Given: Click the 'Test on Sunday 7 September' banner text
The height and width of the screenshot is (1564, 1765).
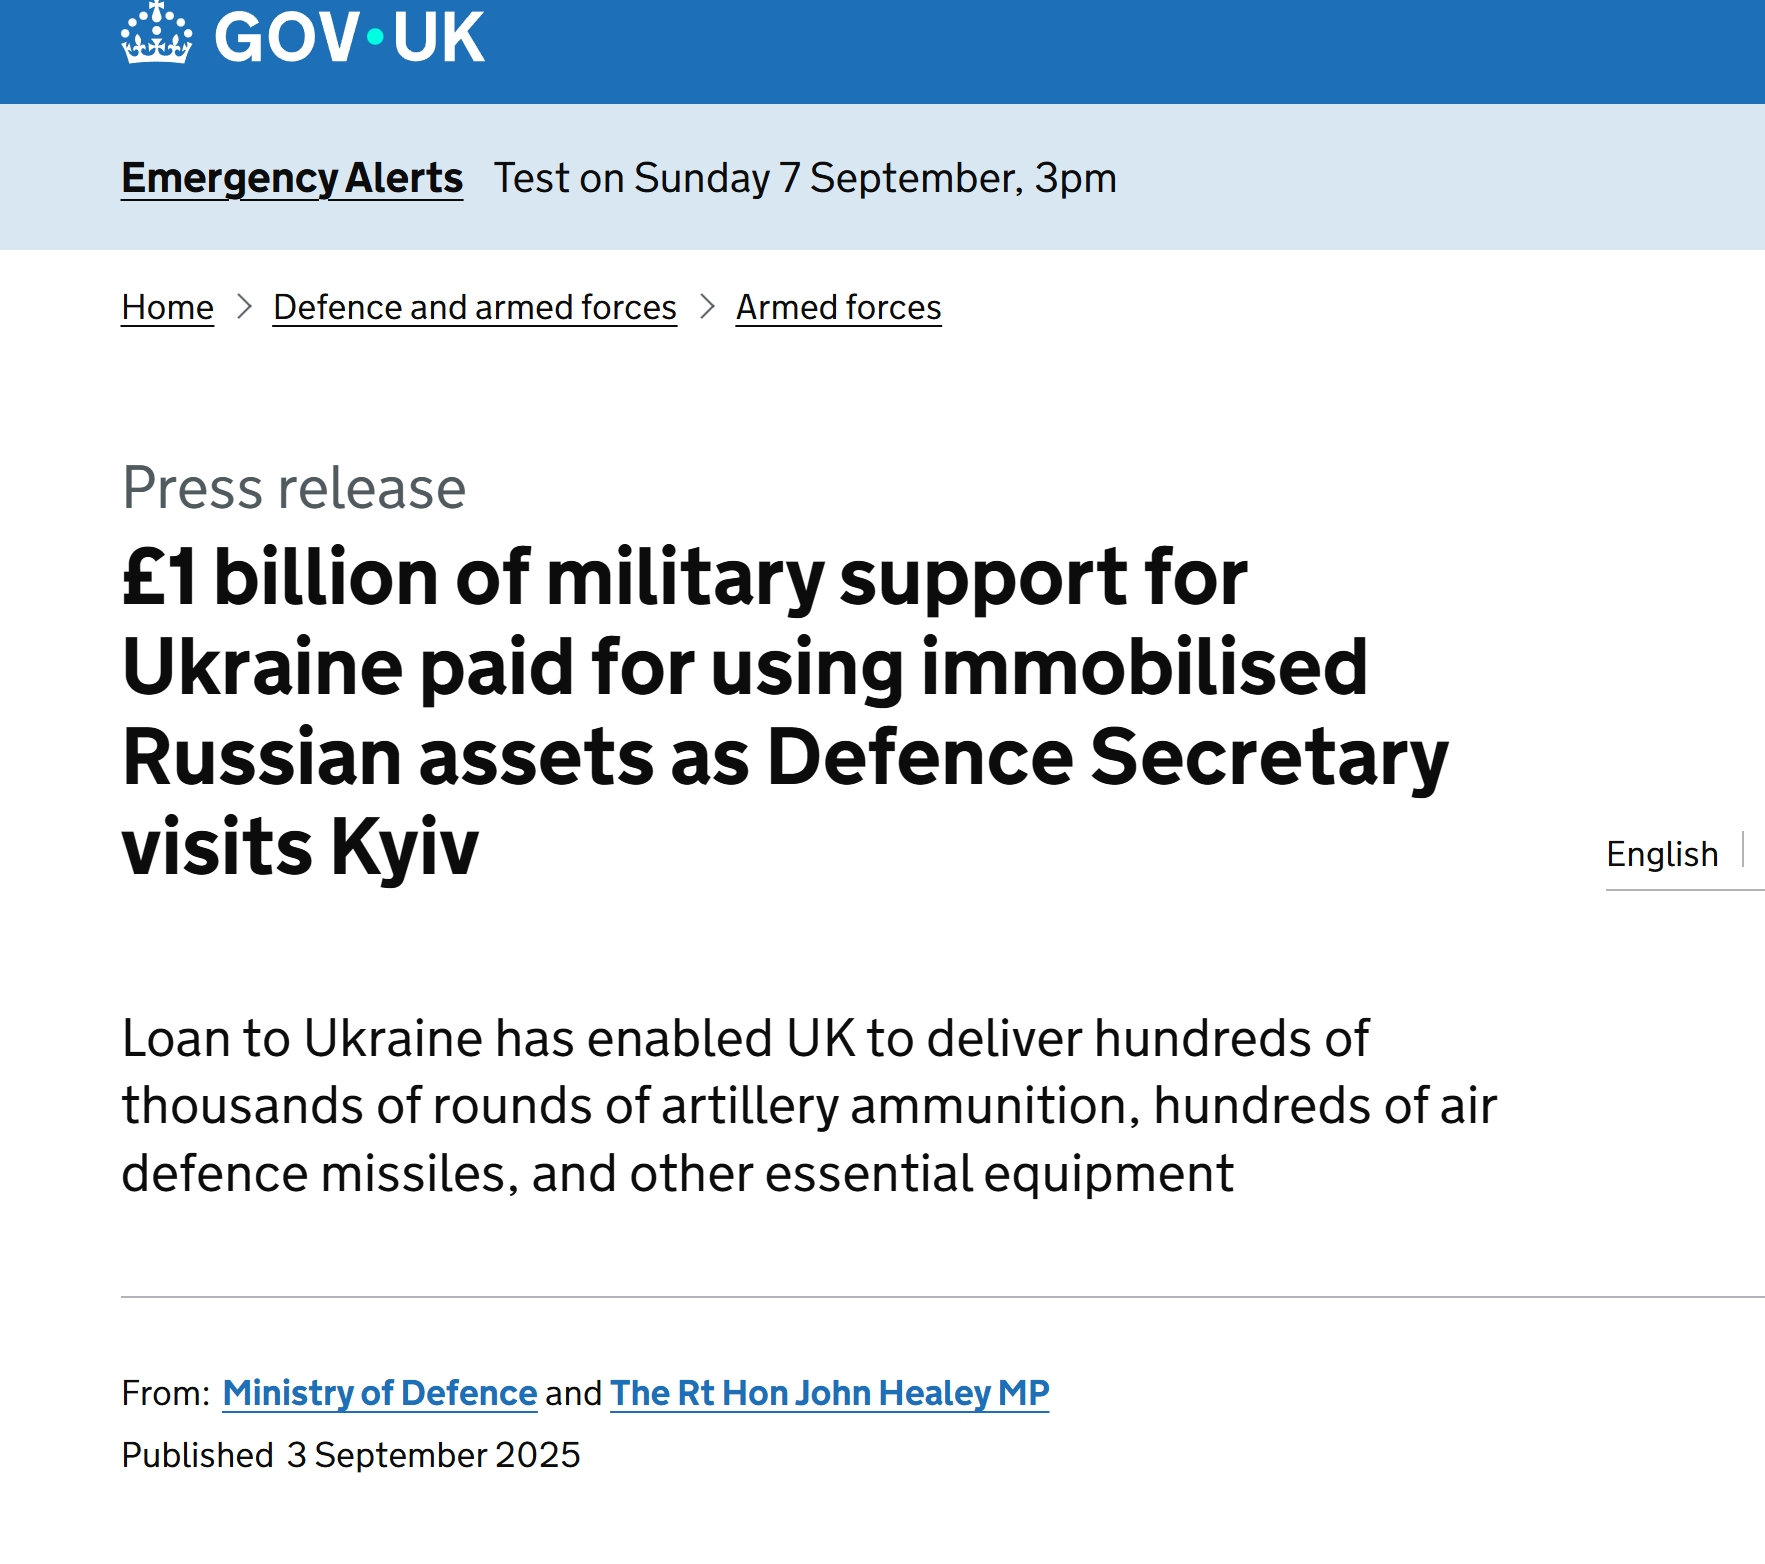Looking at the screenshot, I should (x=805, y=178).
